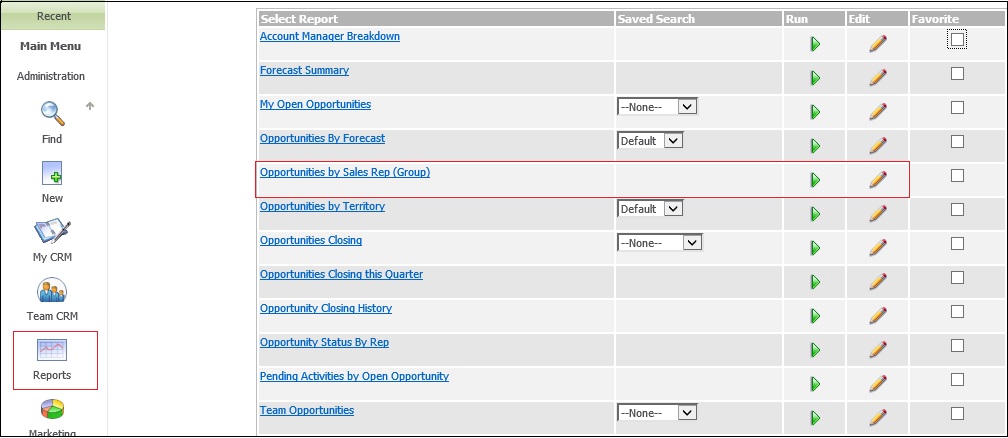The image size is (1008, 438).
Task: Mark Opportunity Closing History as favorite
Action: pyautogui.click(x=957, y=312)
